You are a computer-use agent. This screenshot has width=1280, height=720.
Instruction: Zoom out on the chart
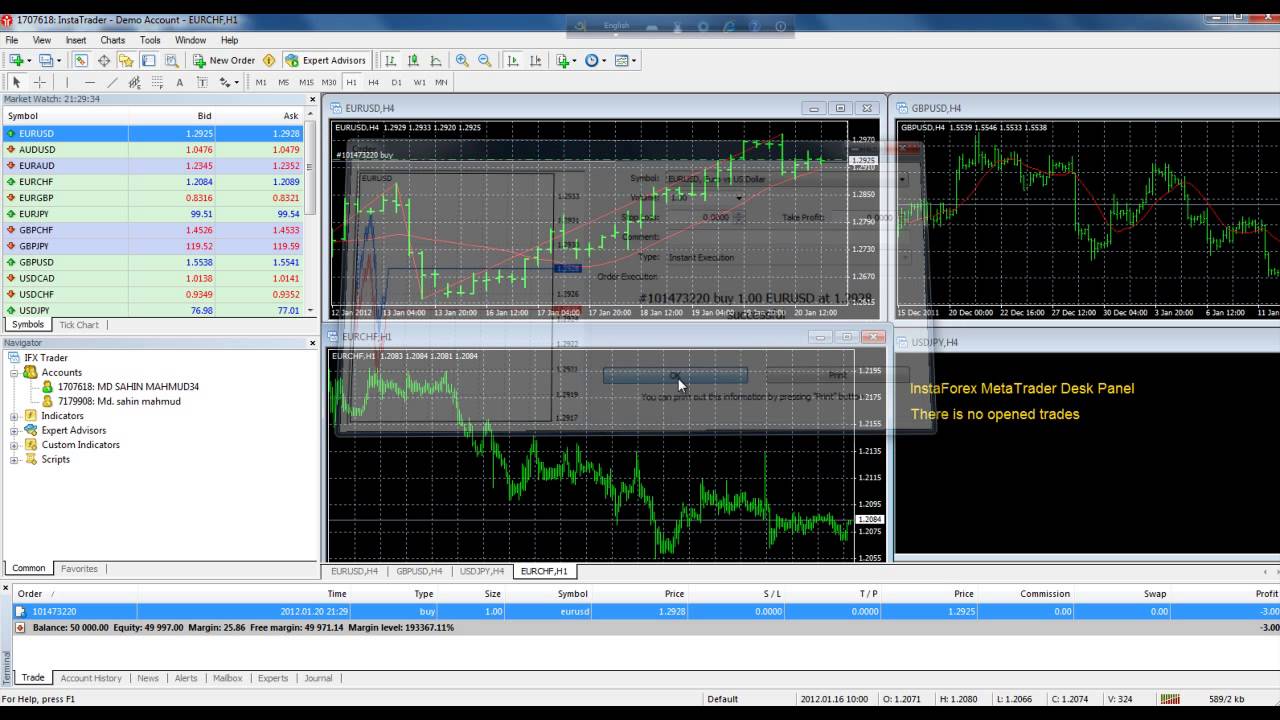485,60
